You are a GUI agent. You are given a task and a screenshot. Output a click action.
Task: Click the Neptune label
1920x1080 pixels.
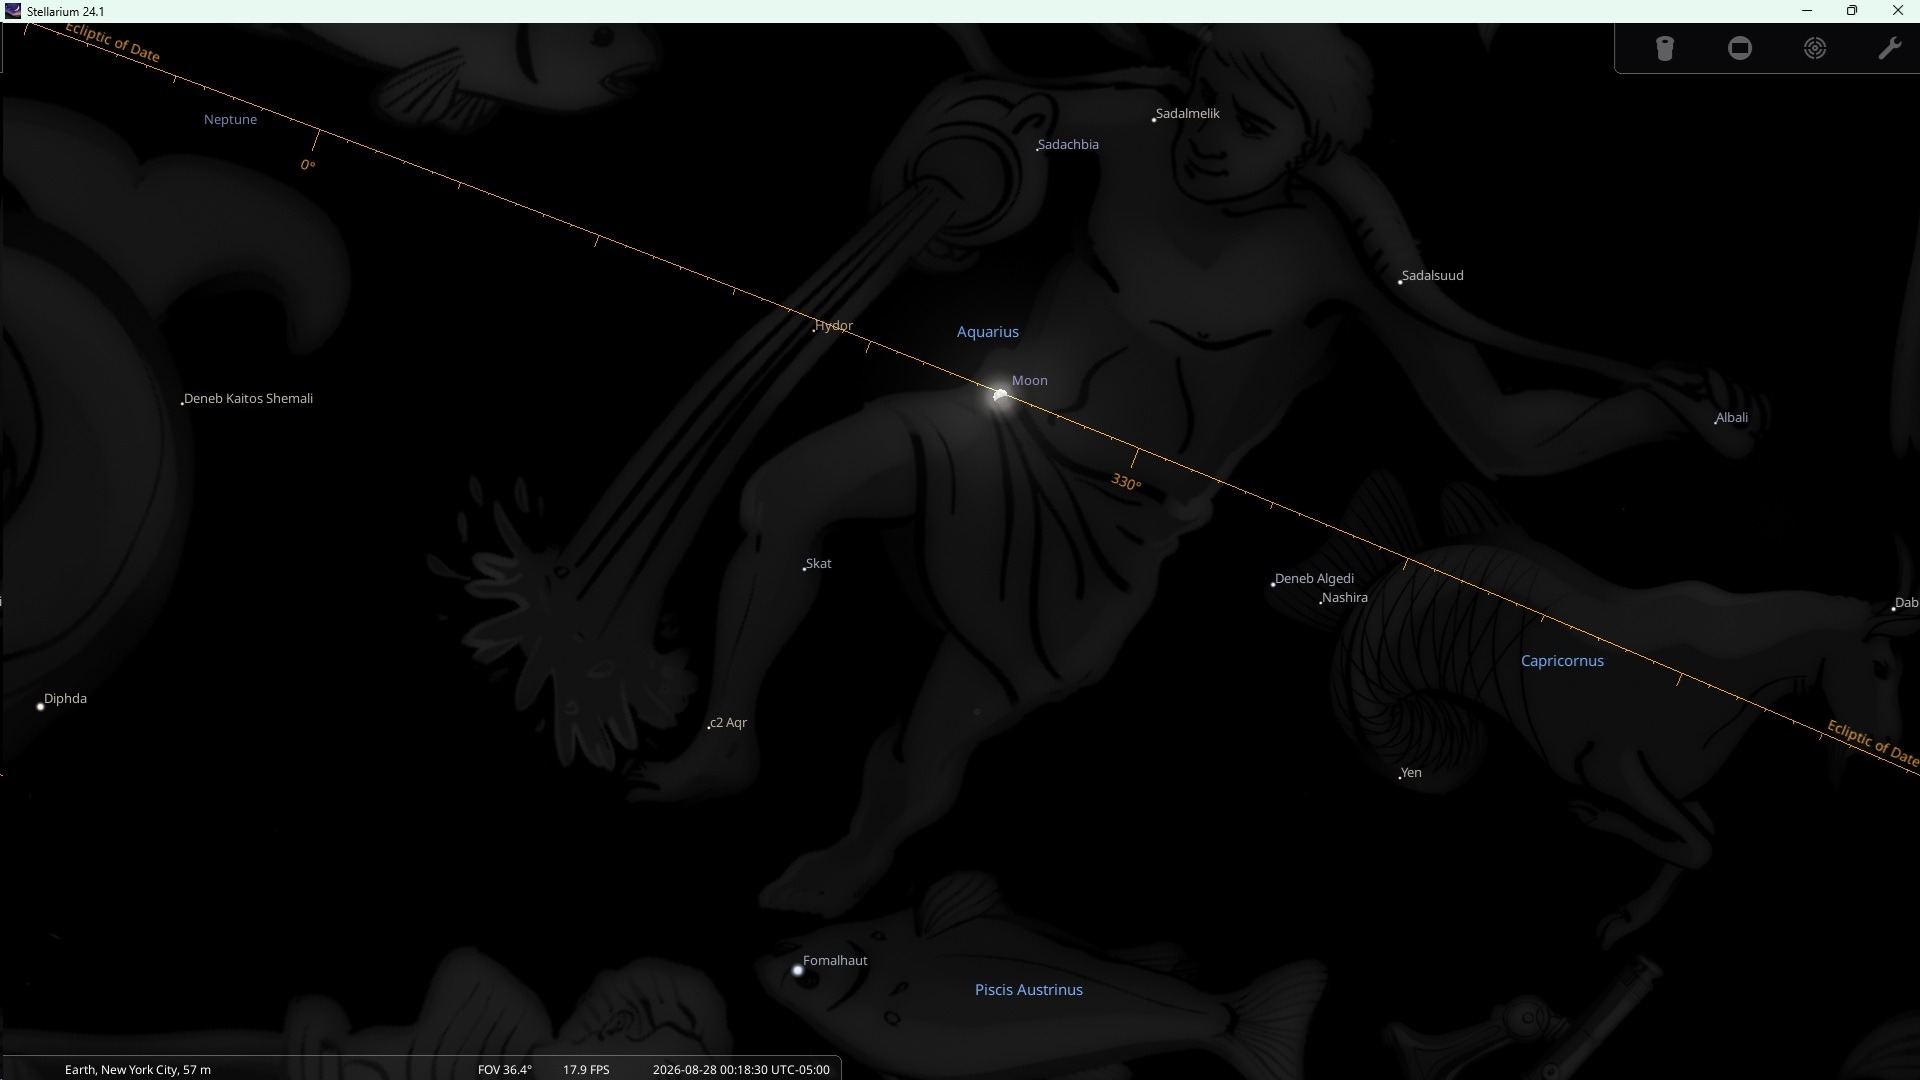pos(230,119)
